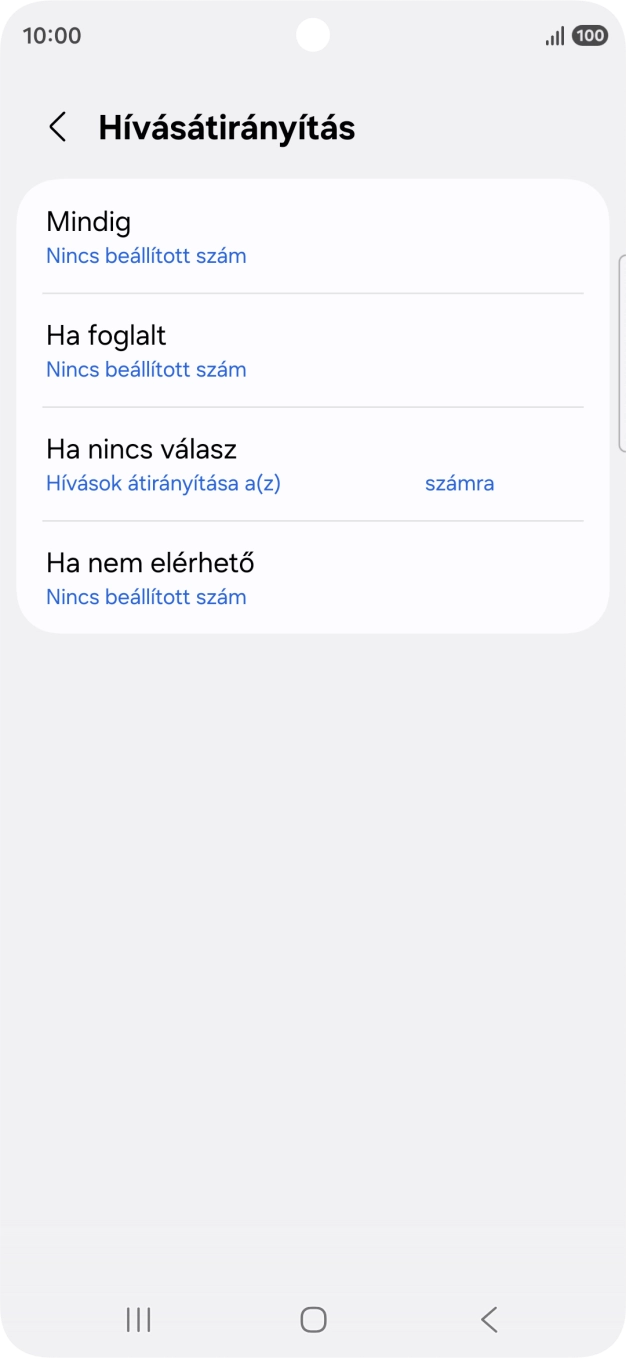Tap Nincs beállított szám under Mindig

click(145, 256)
